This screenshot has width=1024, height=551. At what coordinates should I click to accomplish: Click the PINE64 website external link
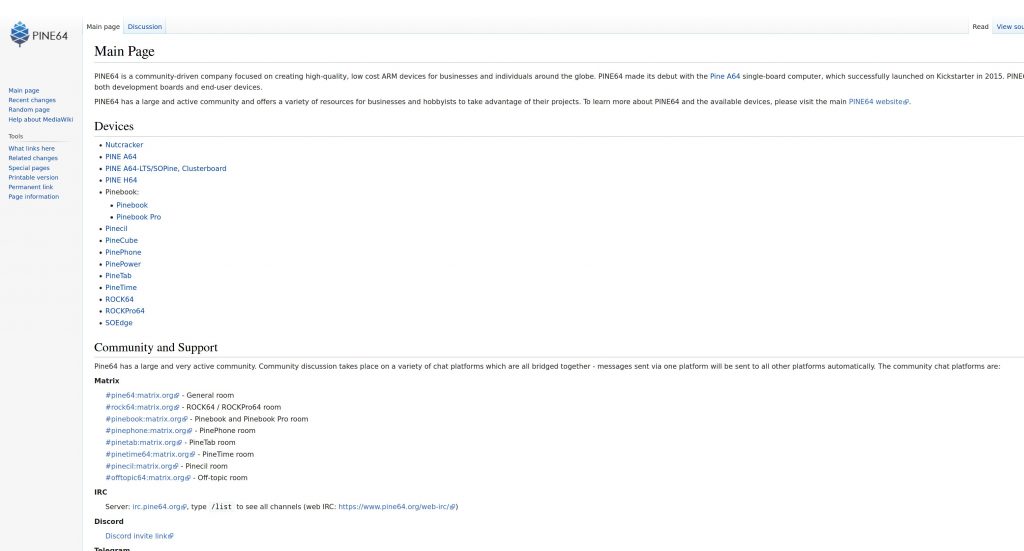coord(876,101)
